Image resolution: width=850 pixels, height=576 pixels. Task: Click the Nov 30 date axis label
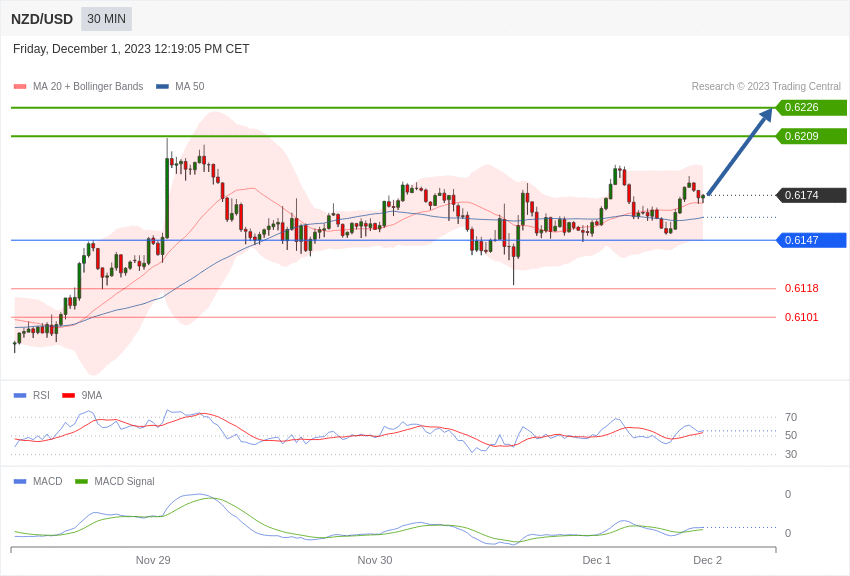click(x=375, y=560)
